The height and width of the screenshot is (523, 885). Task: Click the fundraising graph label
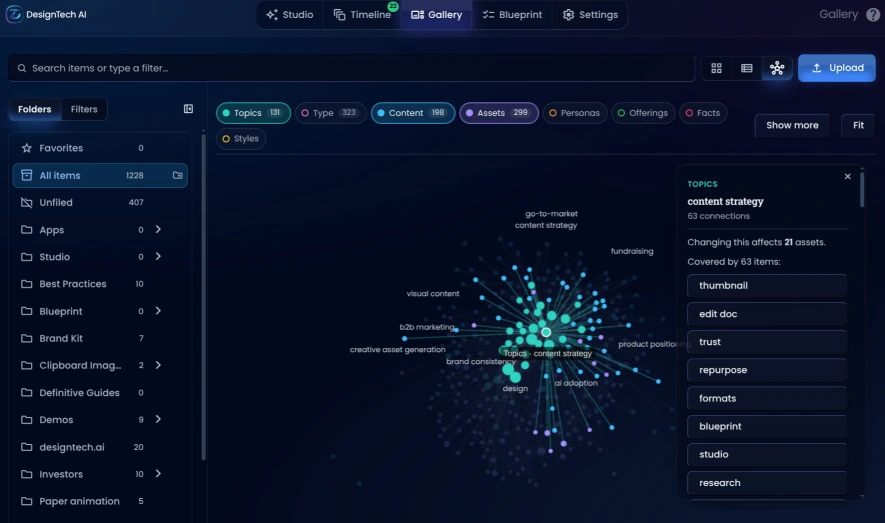tap(632, 251)
